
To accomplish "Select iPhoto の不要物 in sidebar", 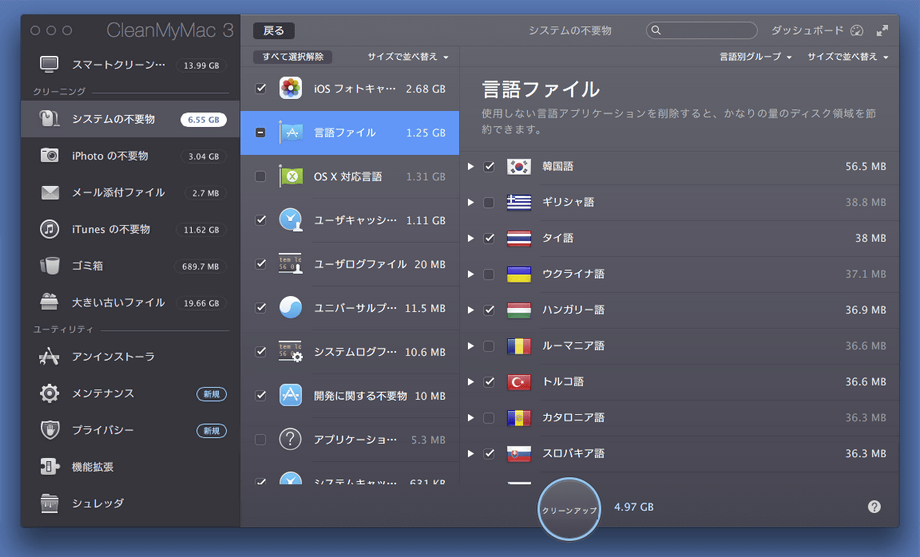I will 130,156.
